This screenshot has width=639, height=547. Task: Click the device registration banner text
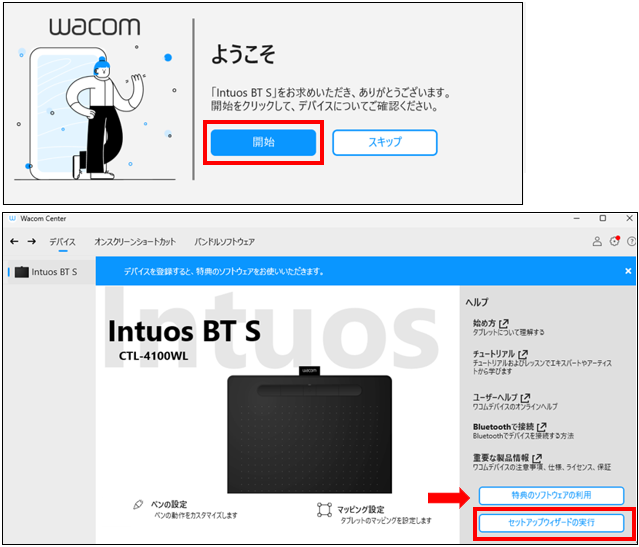point(224,271)
